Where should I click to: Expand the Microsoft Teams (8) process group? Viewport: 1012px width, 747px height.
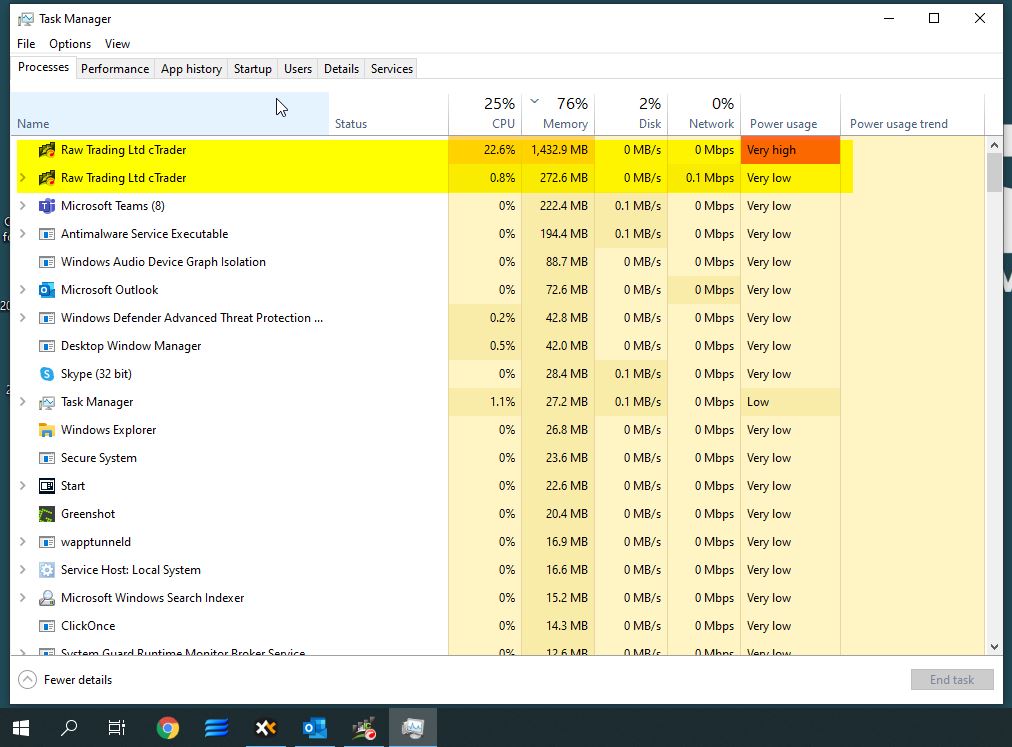coord(23,205)
